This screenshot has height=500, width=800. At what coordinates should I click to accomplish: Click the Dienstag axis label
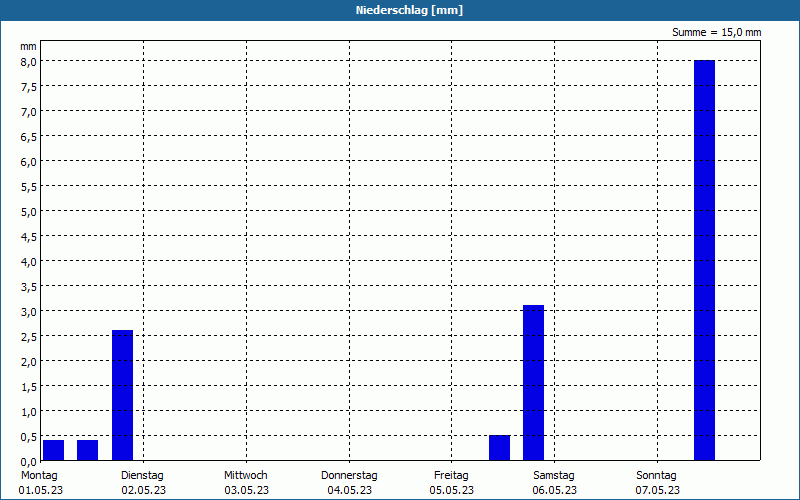(x=142, y=475)
